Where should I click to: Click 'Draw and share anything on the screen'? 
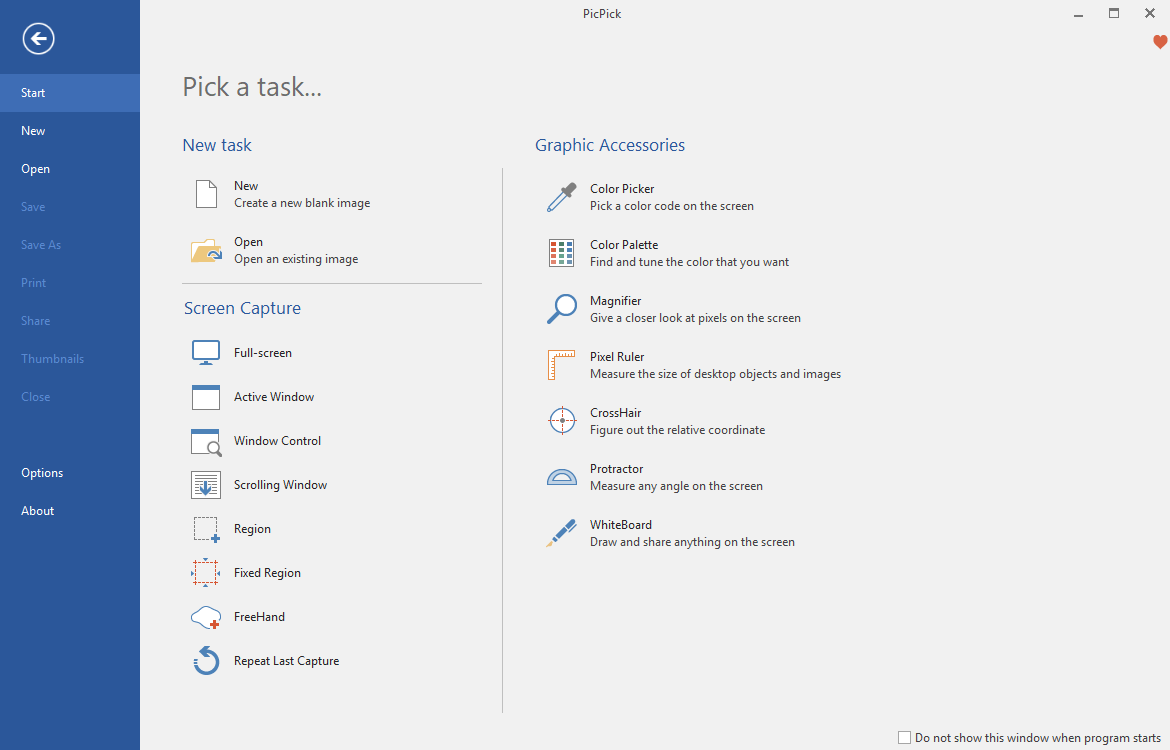(692, 542)
